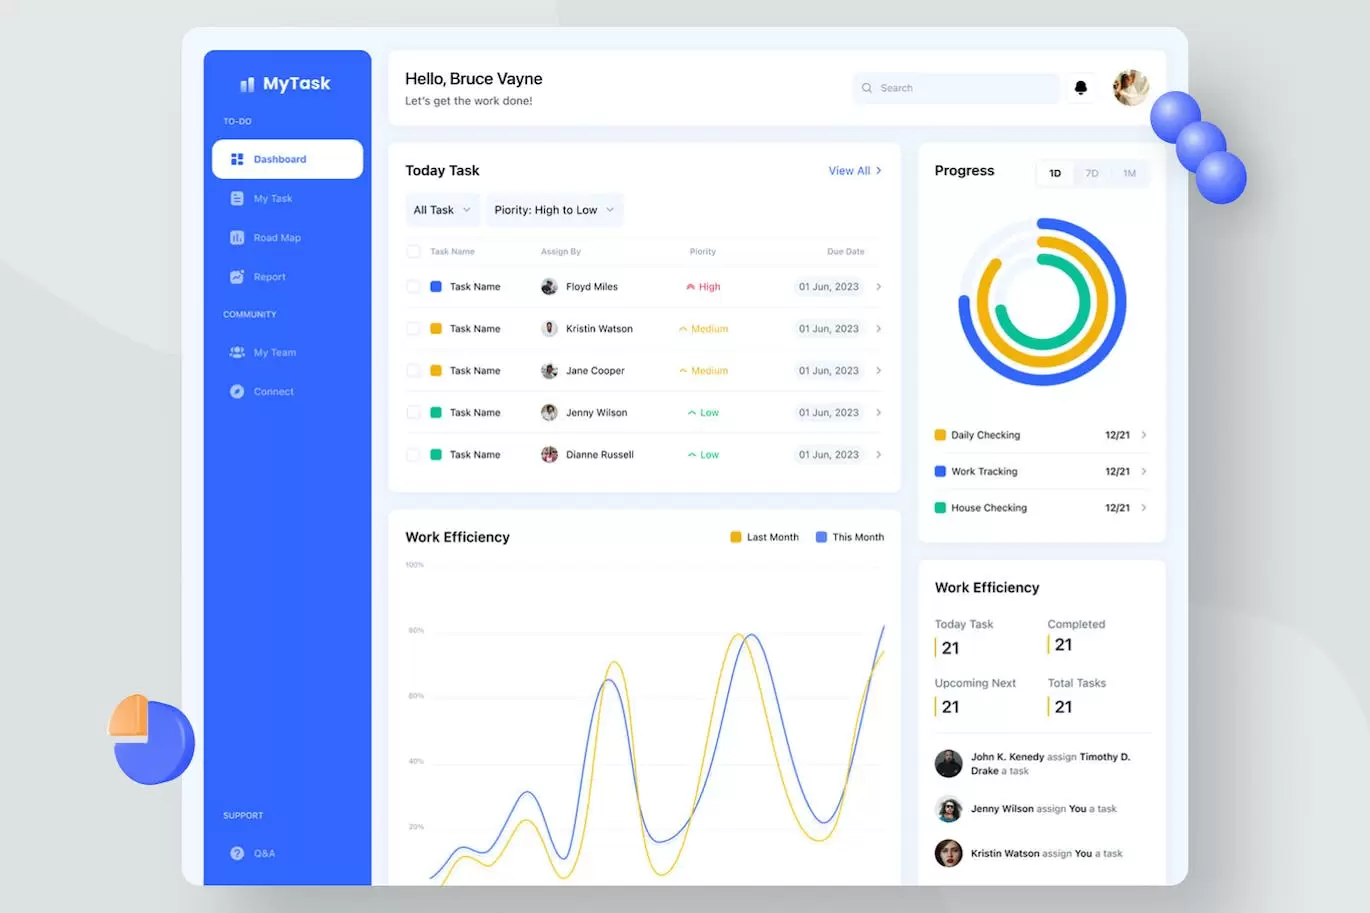
Task: Click the search magnifier icon
Action: click(x=867, y=88)
